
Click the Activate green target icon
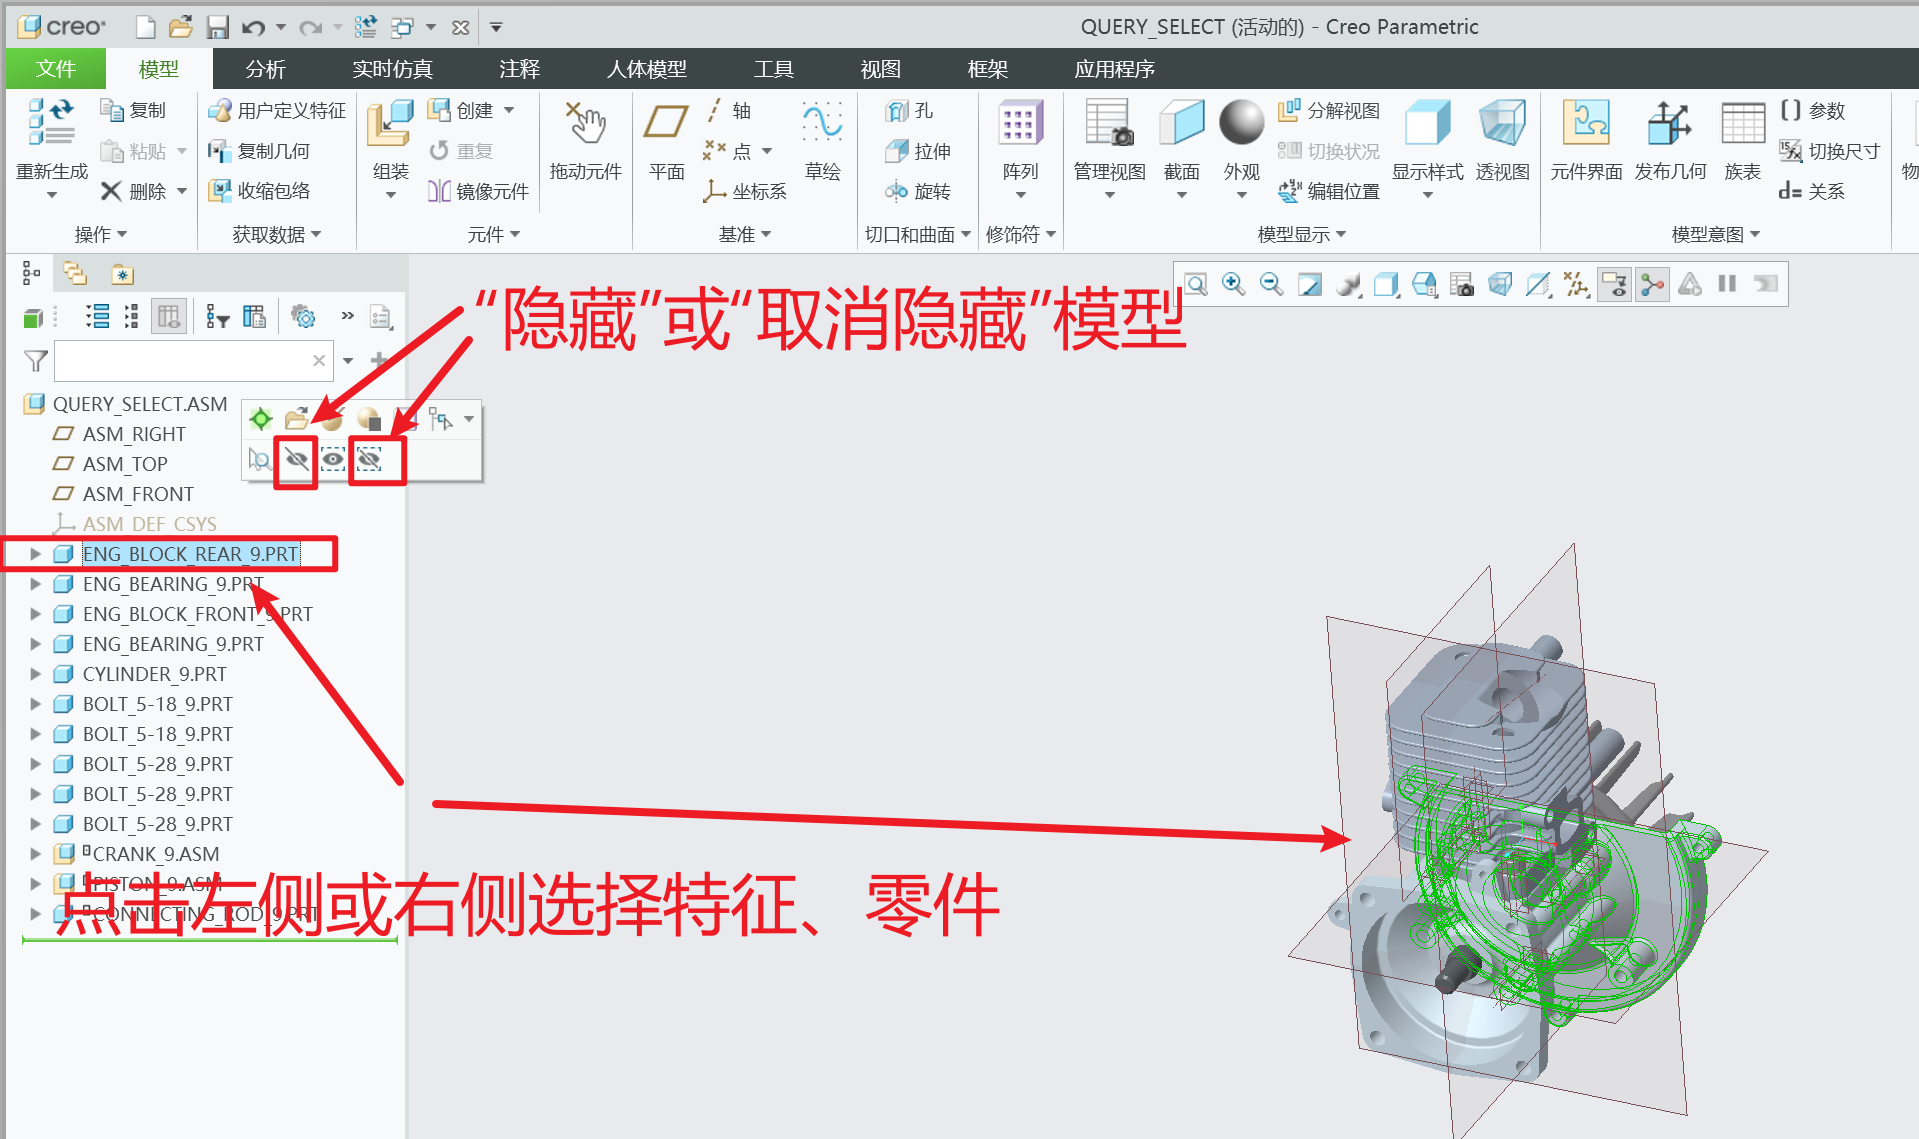click(x=260, y=419)
